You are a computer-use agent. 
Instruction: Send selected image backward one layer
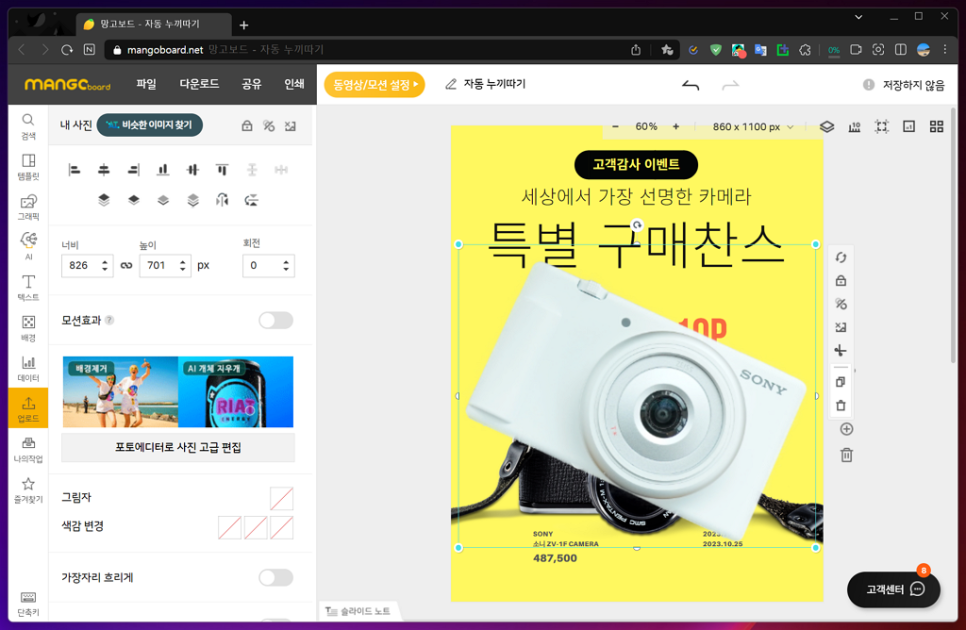click(163, 200)
